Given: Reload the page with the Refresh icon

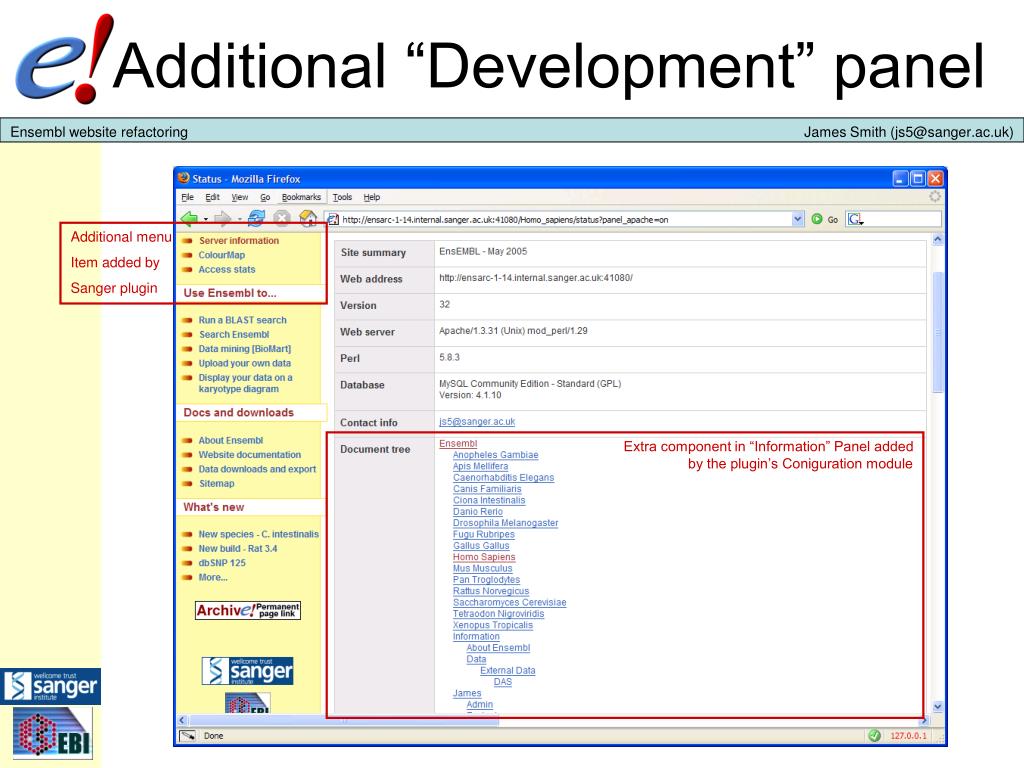Looking at the screenshot, I should (256, 219).
